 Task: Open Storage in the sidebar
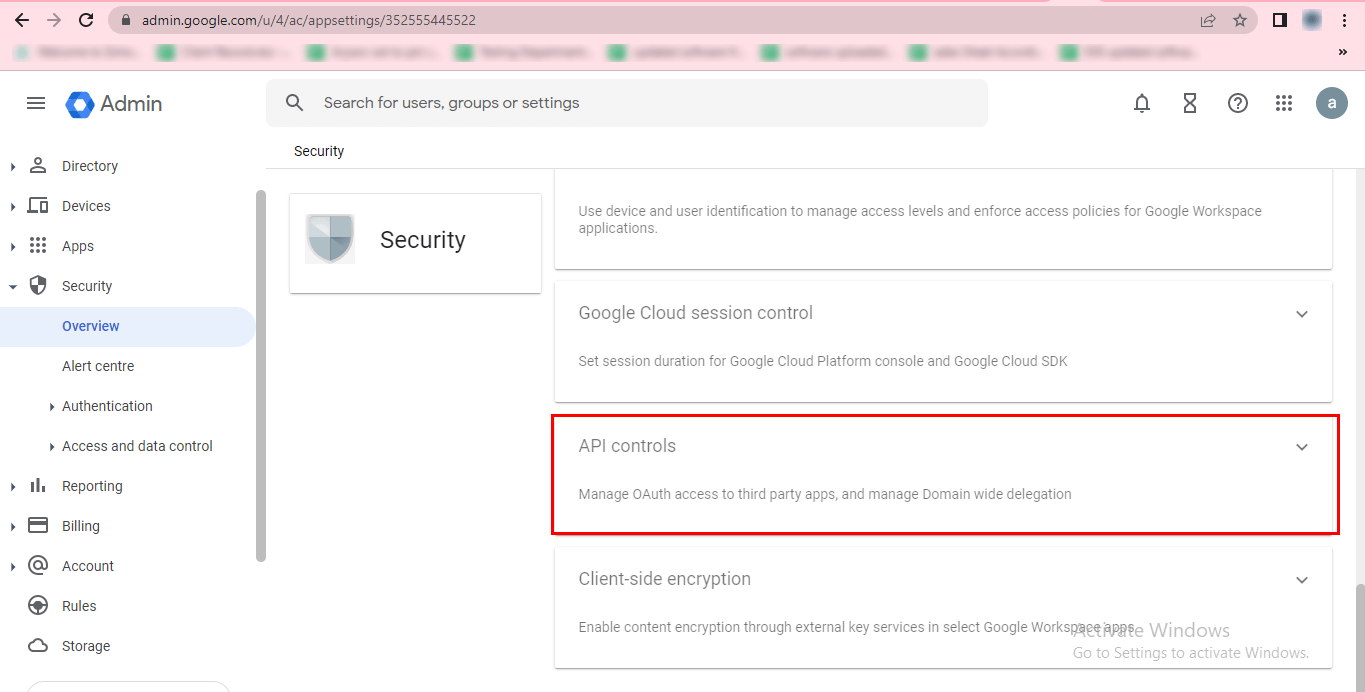(86, 646)
